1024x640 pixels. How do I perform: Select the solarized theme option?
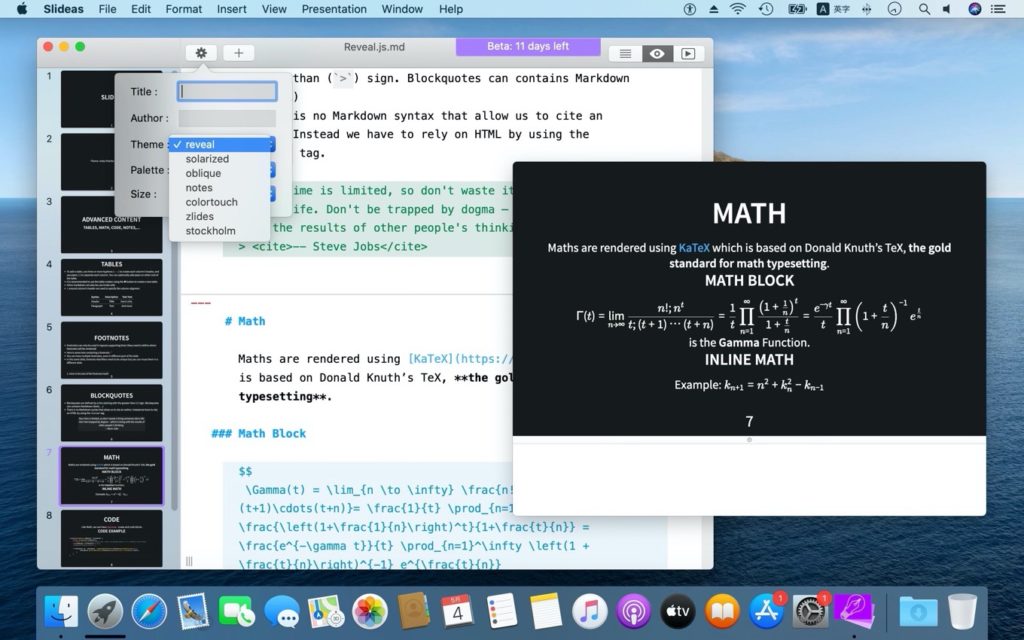(x=207, y=158)
